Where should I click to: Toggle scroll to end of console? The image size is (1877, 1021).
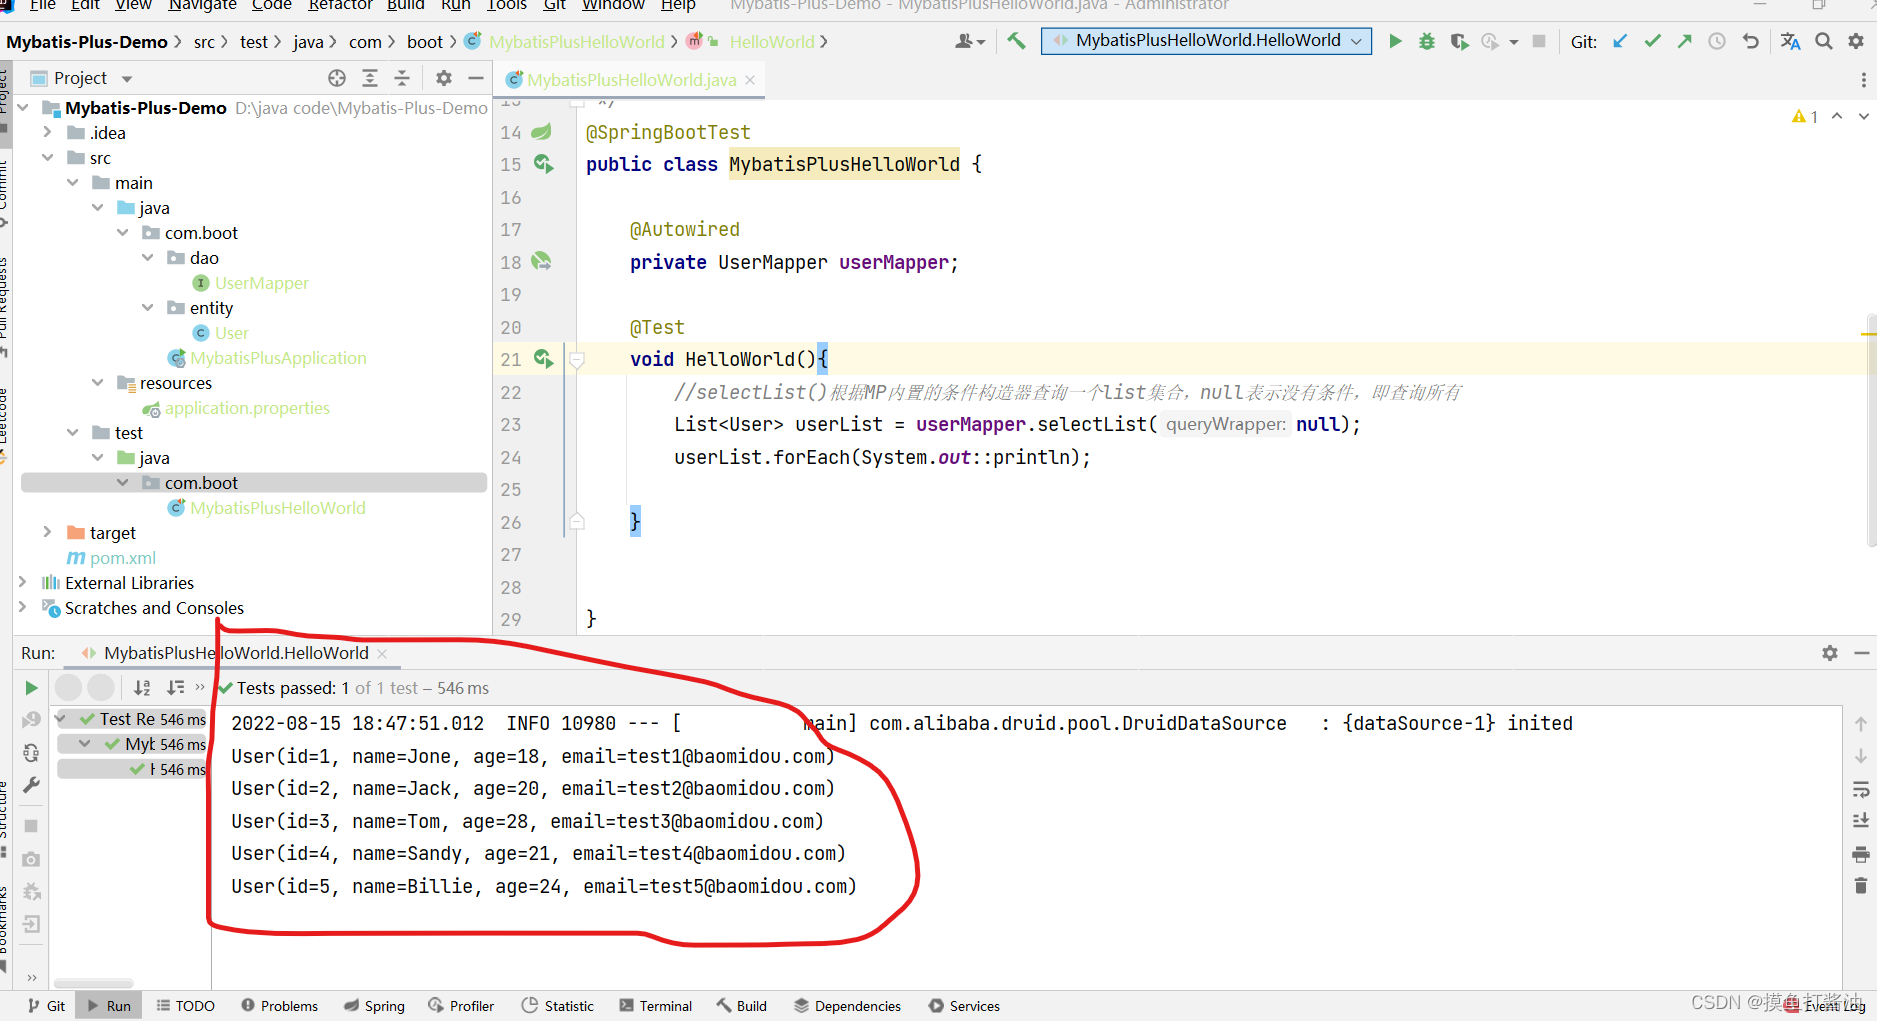click(1860, 821)
